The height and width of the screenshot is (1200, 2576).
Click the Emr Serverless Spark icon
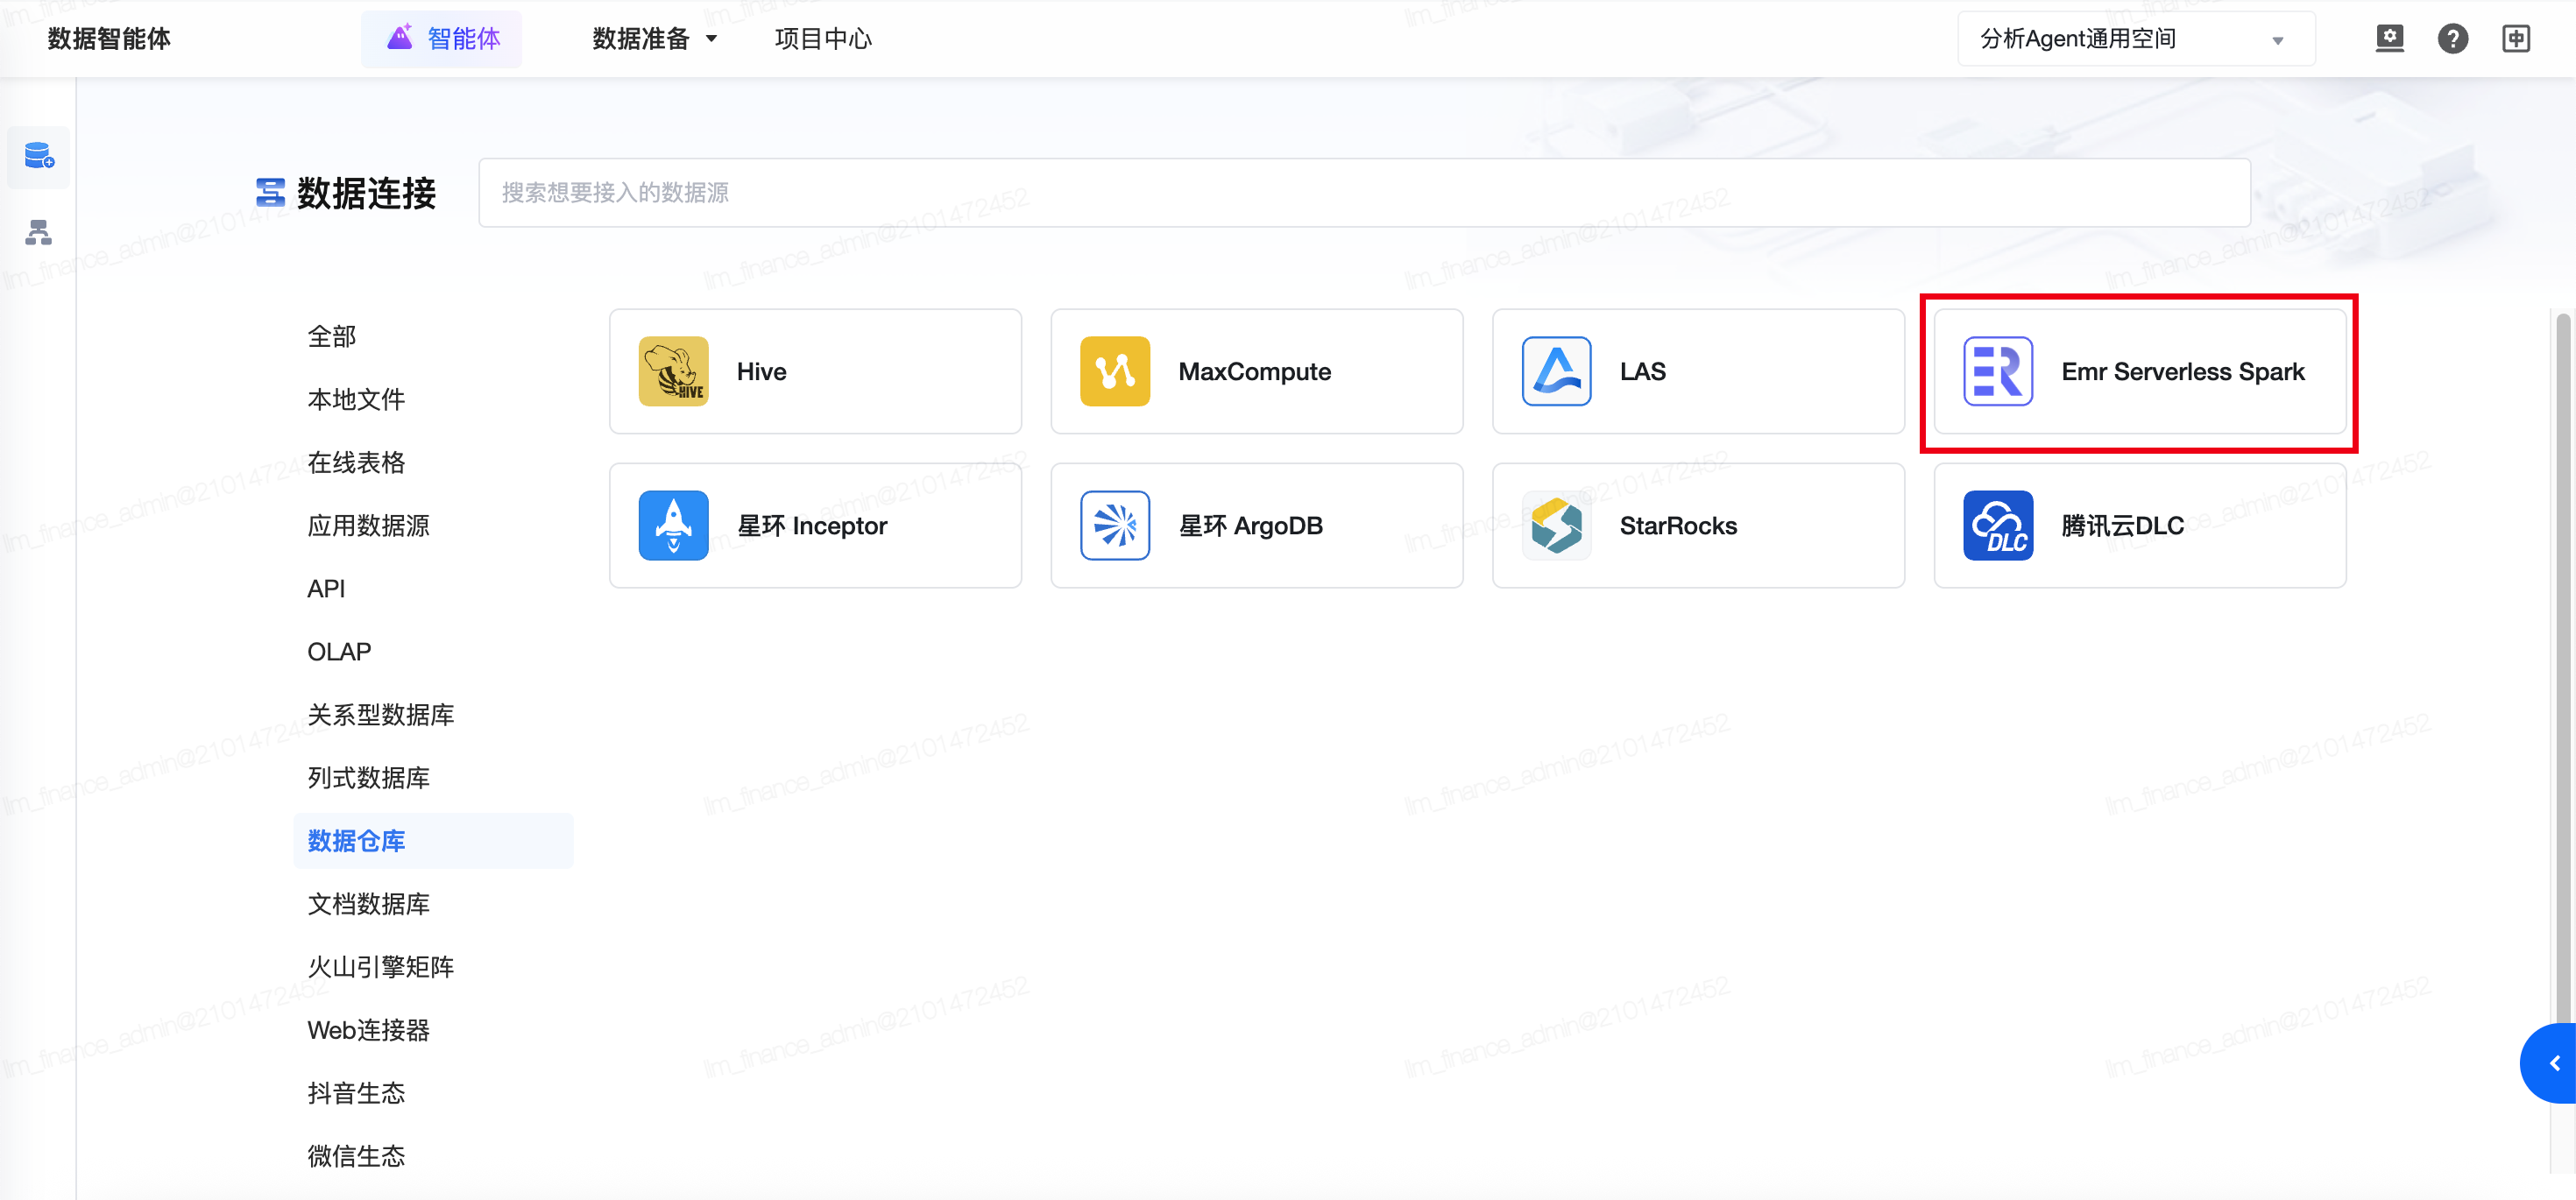click(x=1998, y=371)
